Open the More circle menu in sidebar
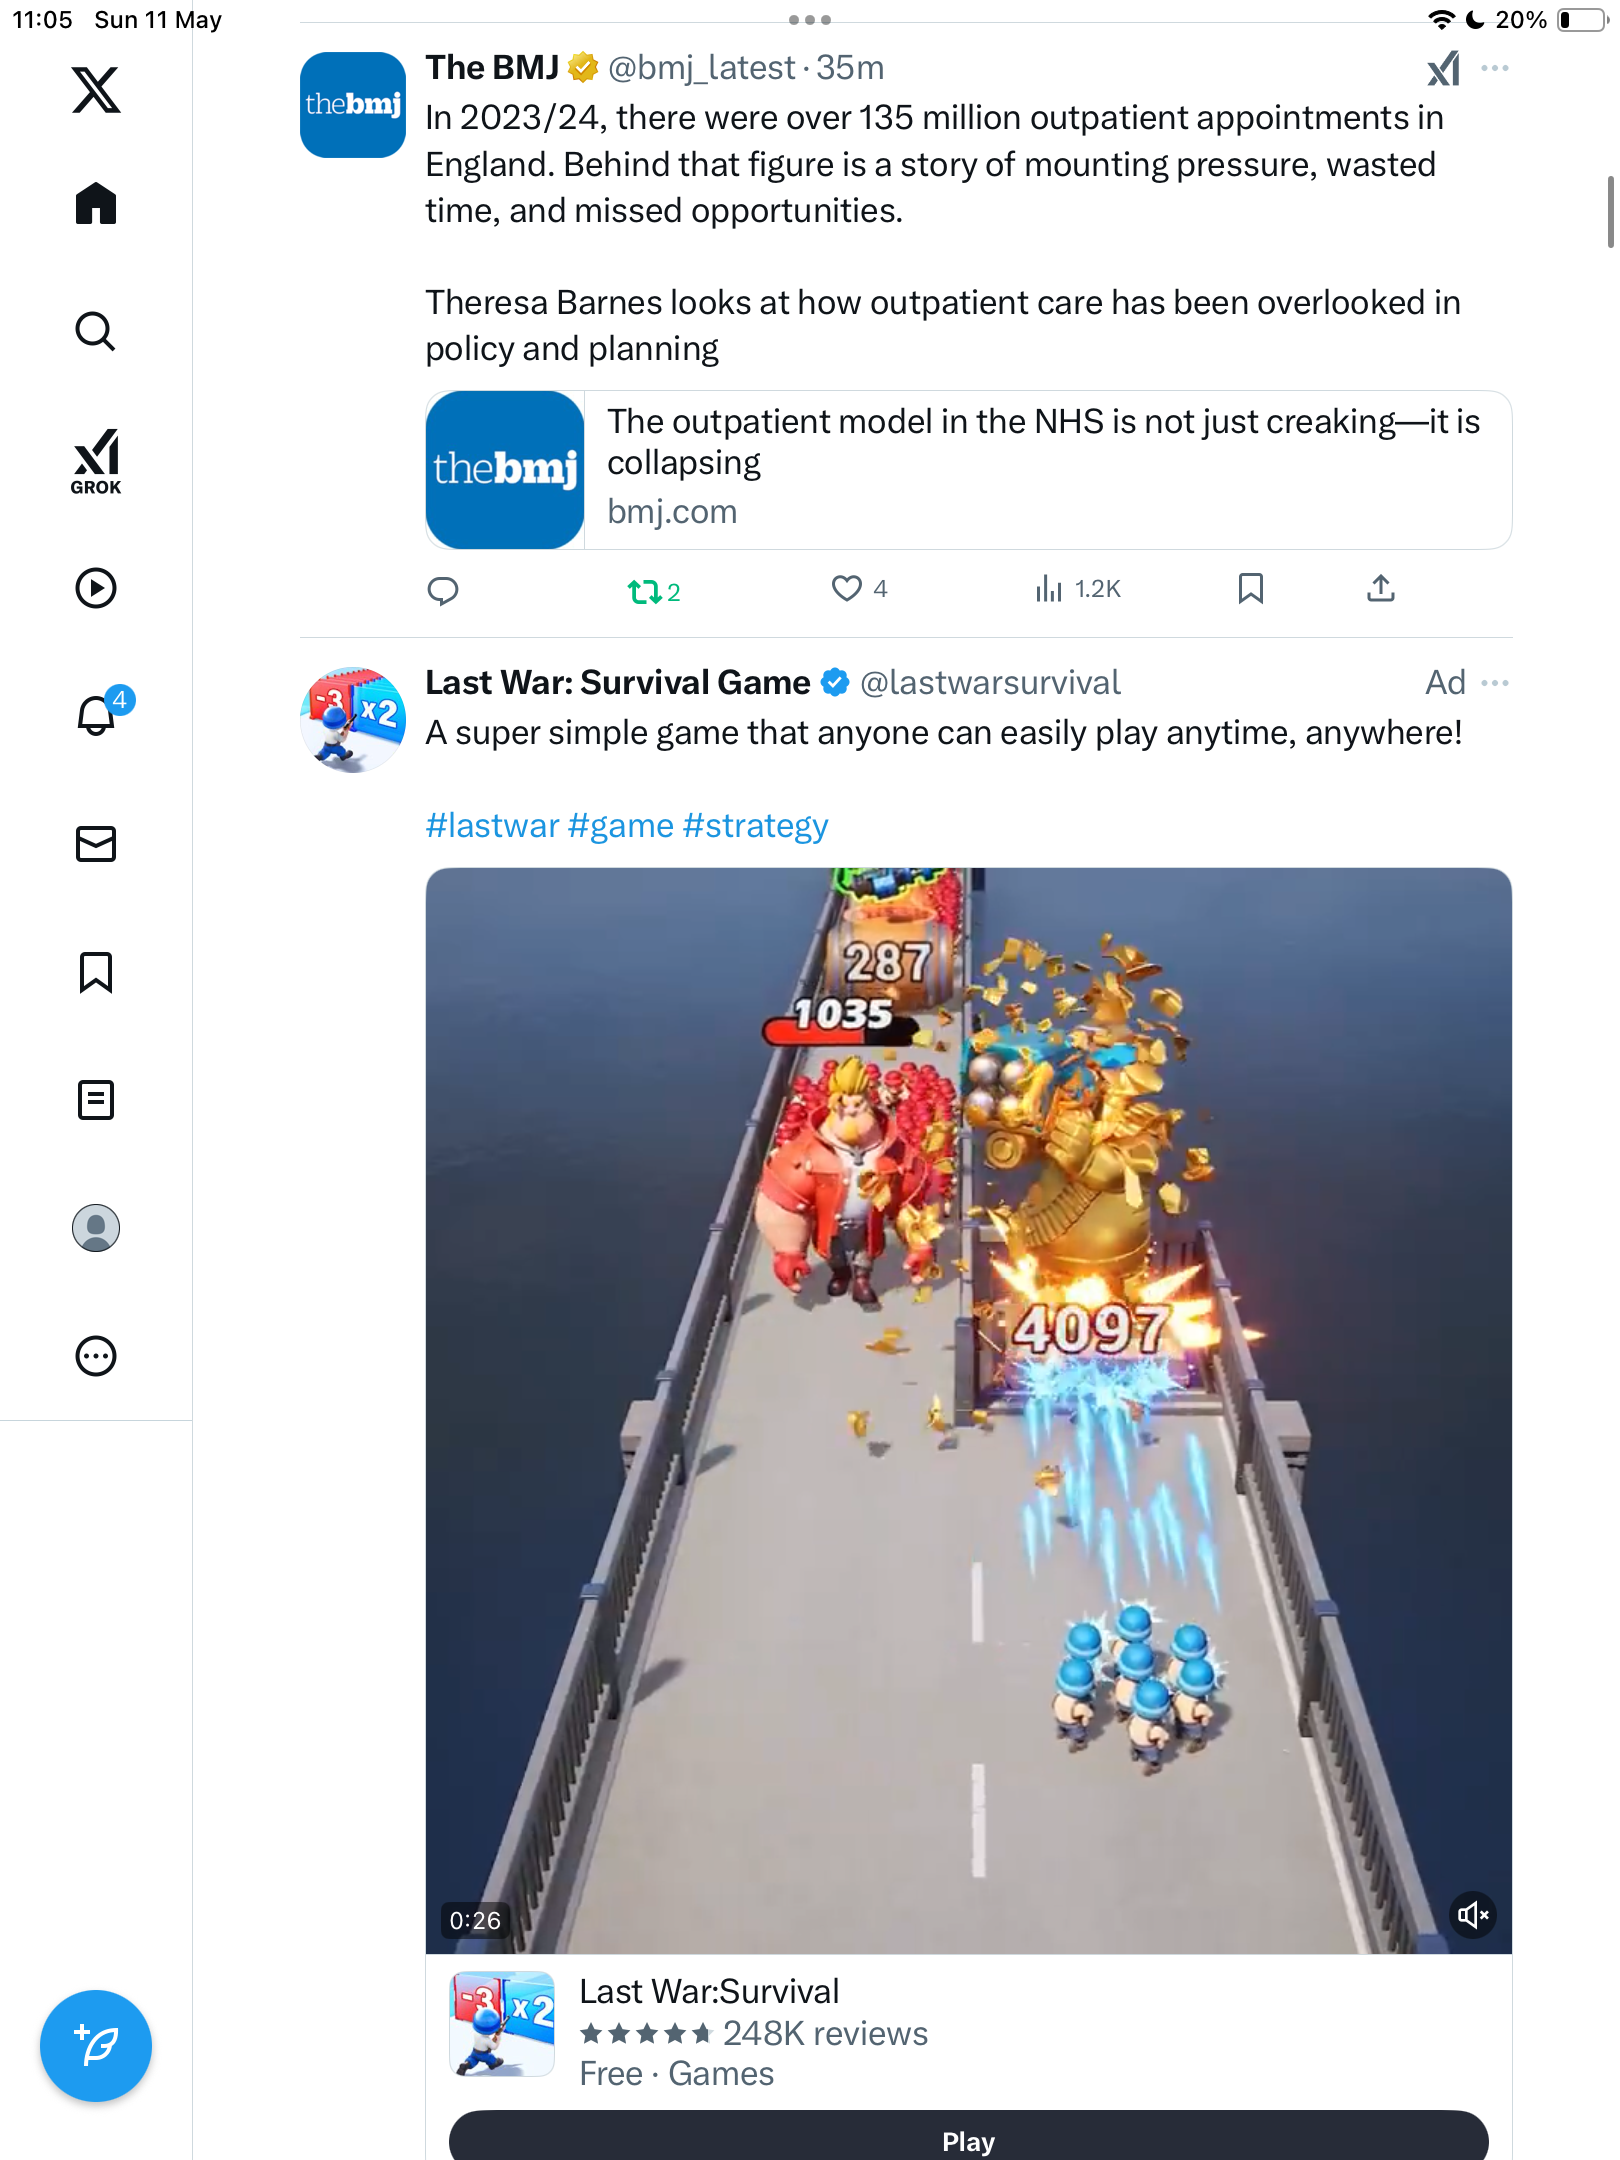 point(96,1356)
